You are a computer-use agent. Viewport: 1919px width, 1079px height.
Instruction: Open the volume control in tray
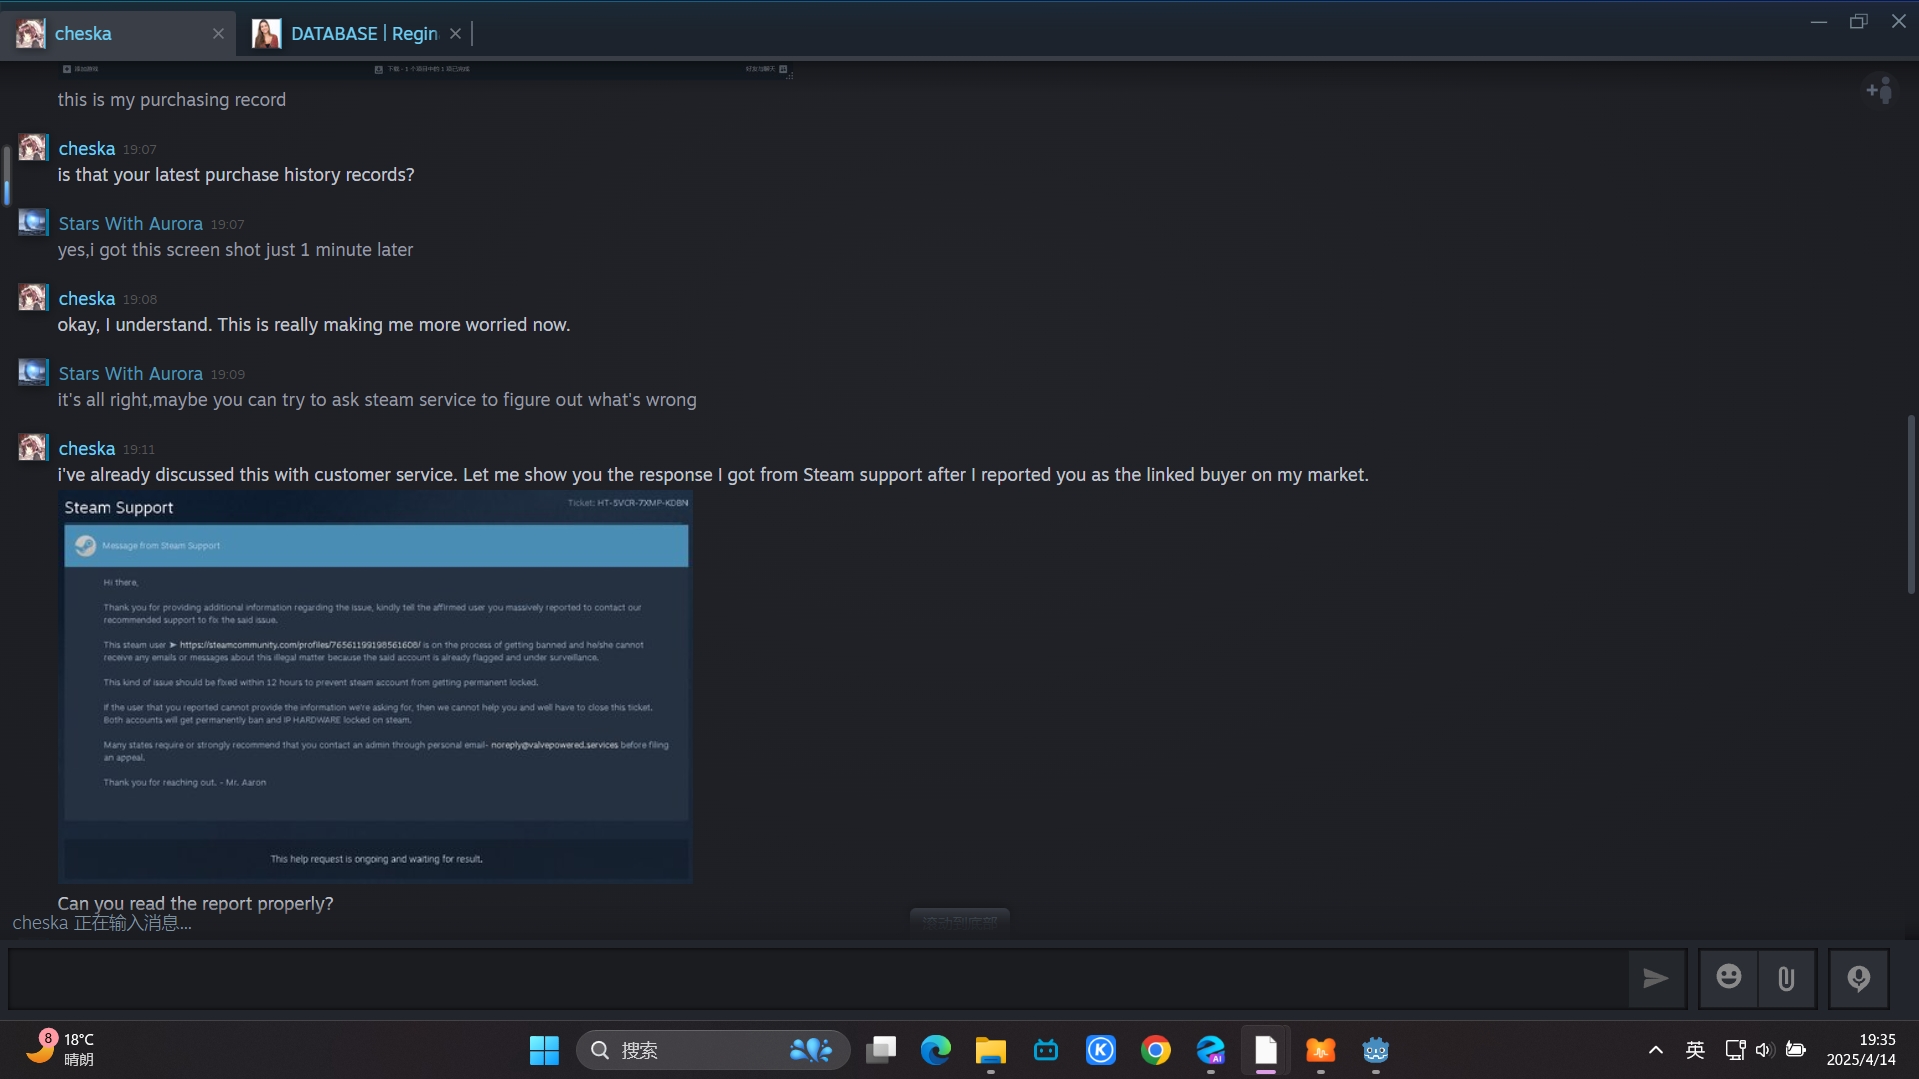[x=1764, y=1050]
